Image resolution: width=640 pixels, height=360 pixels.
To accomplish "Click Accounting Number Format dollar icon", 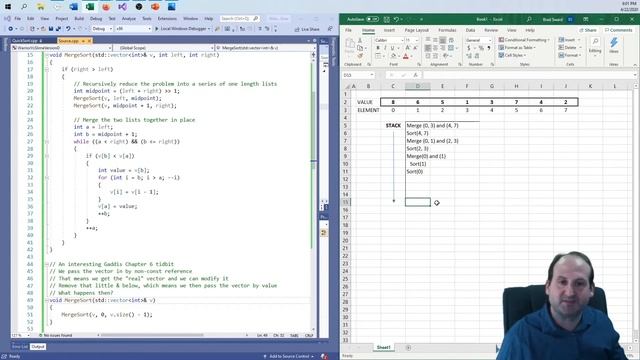I will coord(469,48).
